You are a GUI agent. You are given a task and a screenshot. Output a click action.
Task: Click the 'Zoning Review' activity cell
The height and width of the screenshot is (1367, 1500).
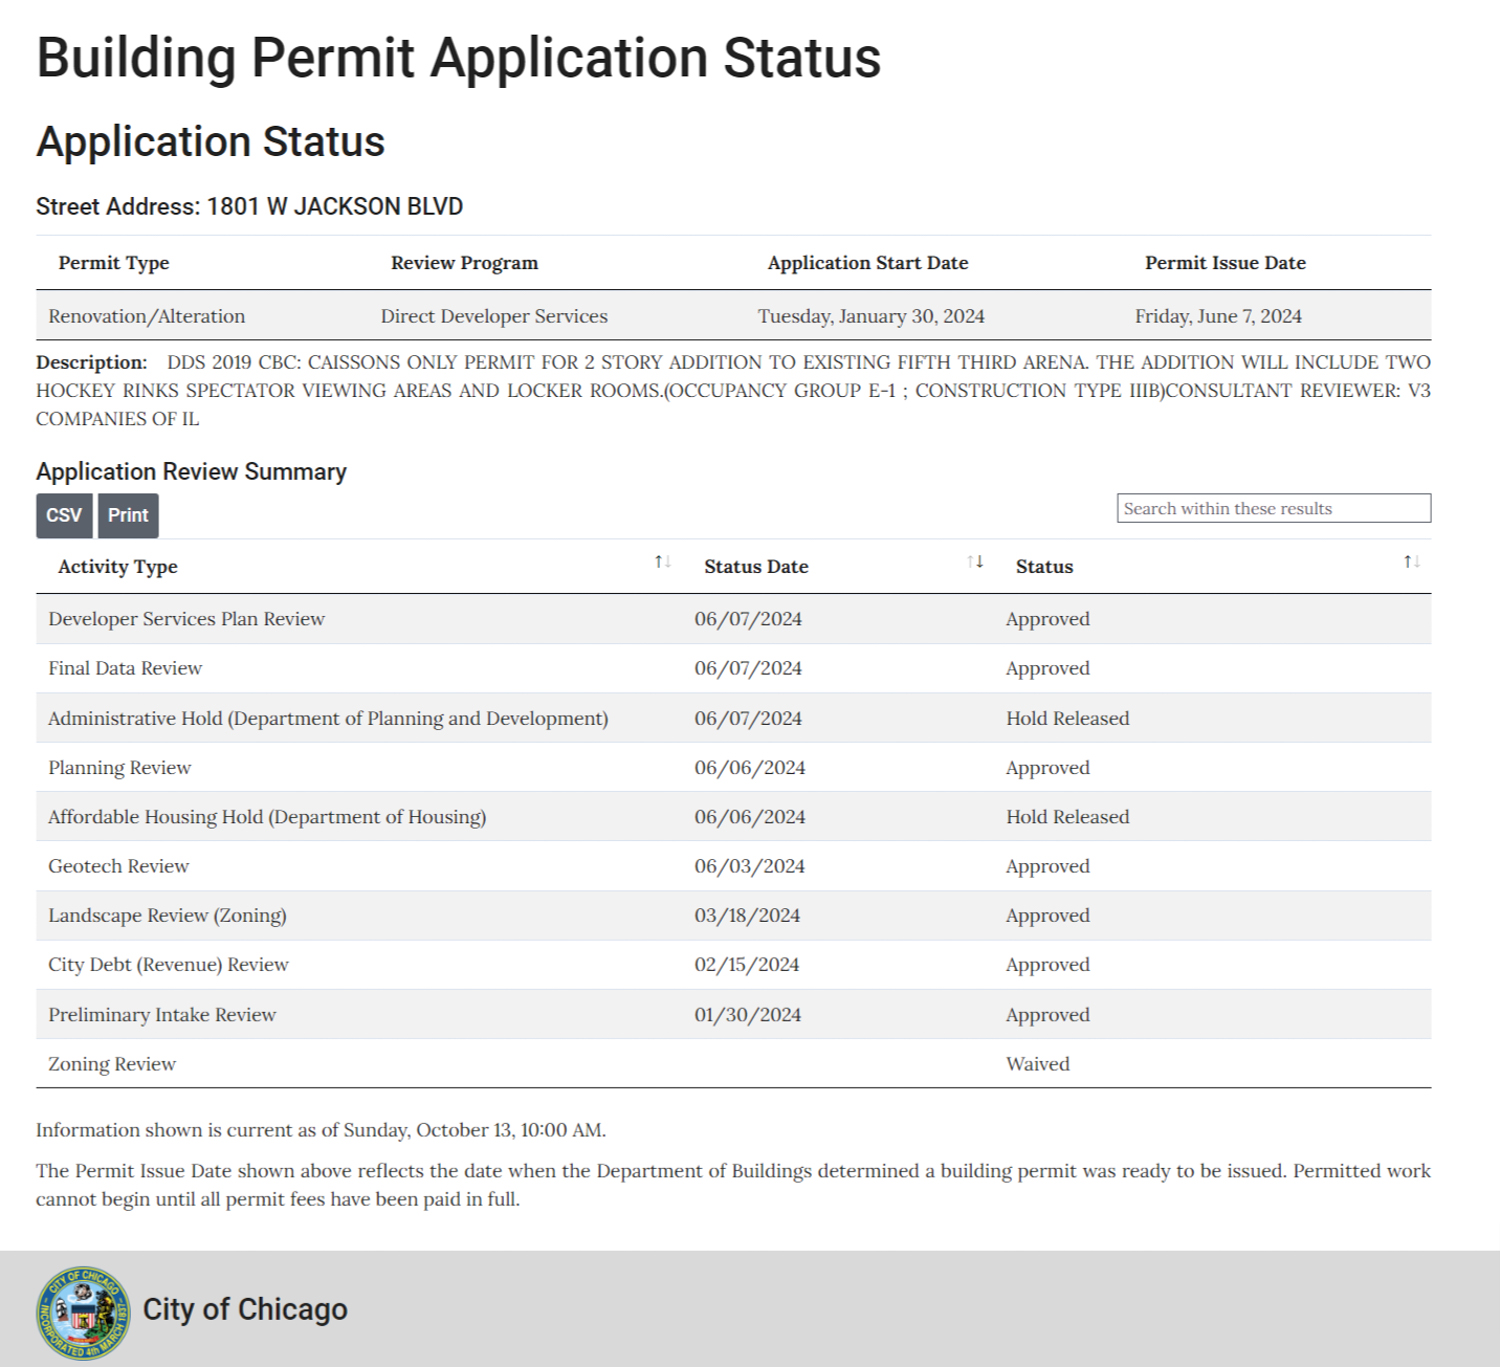pos(112,1064)
